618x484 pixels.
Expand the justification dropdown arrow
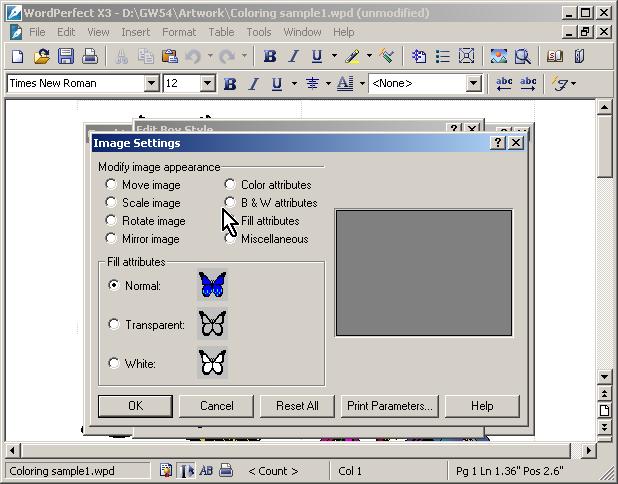[328, 84]
